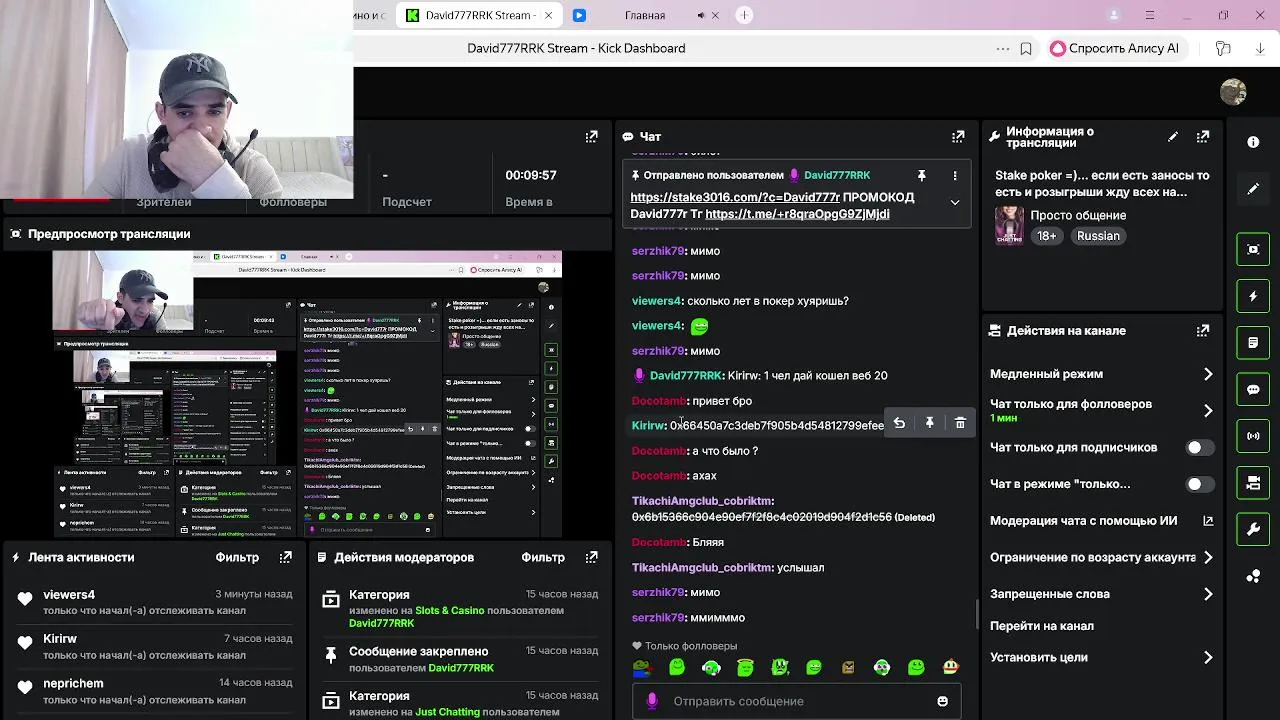Pop out the Чат panel
The image size is (1280, 720).
[x=958, y=136]
